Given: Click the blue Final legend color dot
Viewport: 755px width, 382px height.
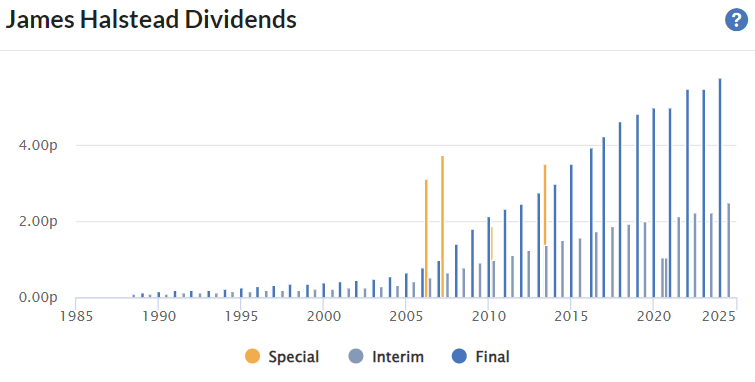Looking at the screenshot, I should click(x=459, y=357).
